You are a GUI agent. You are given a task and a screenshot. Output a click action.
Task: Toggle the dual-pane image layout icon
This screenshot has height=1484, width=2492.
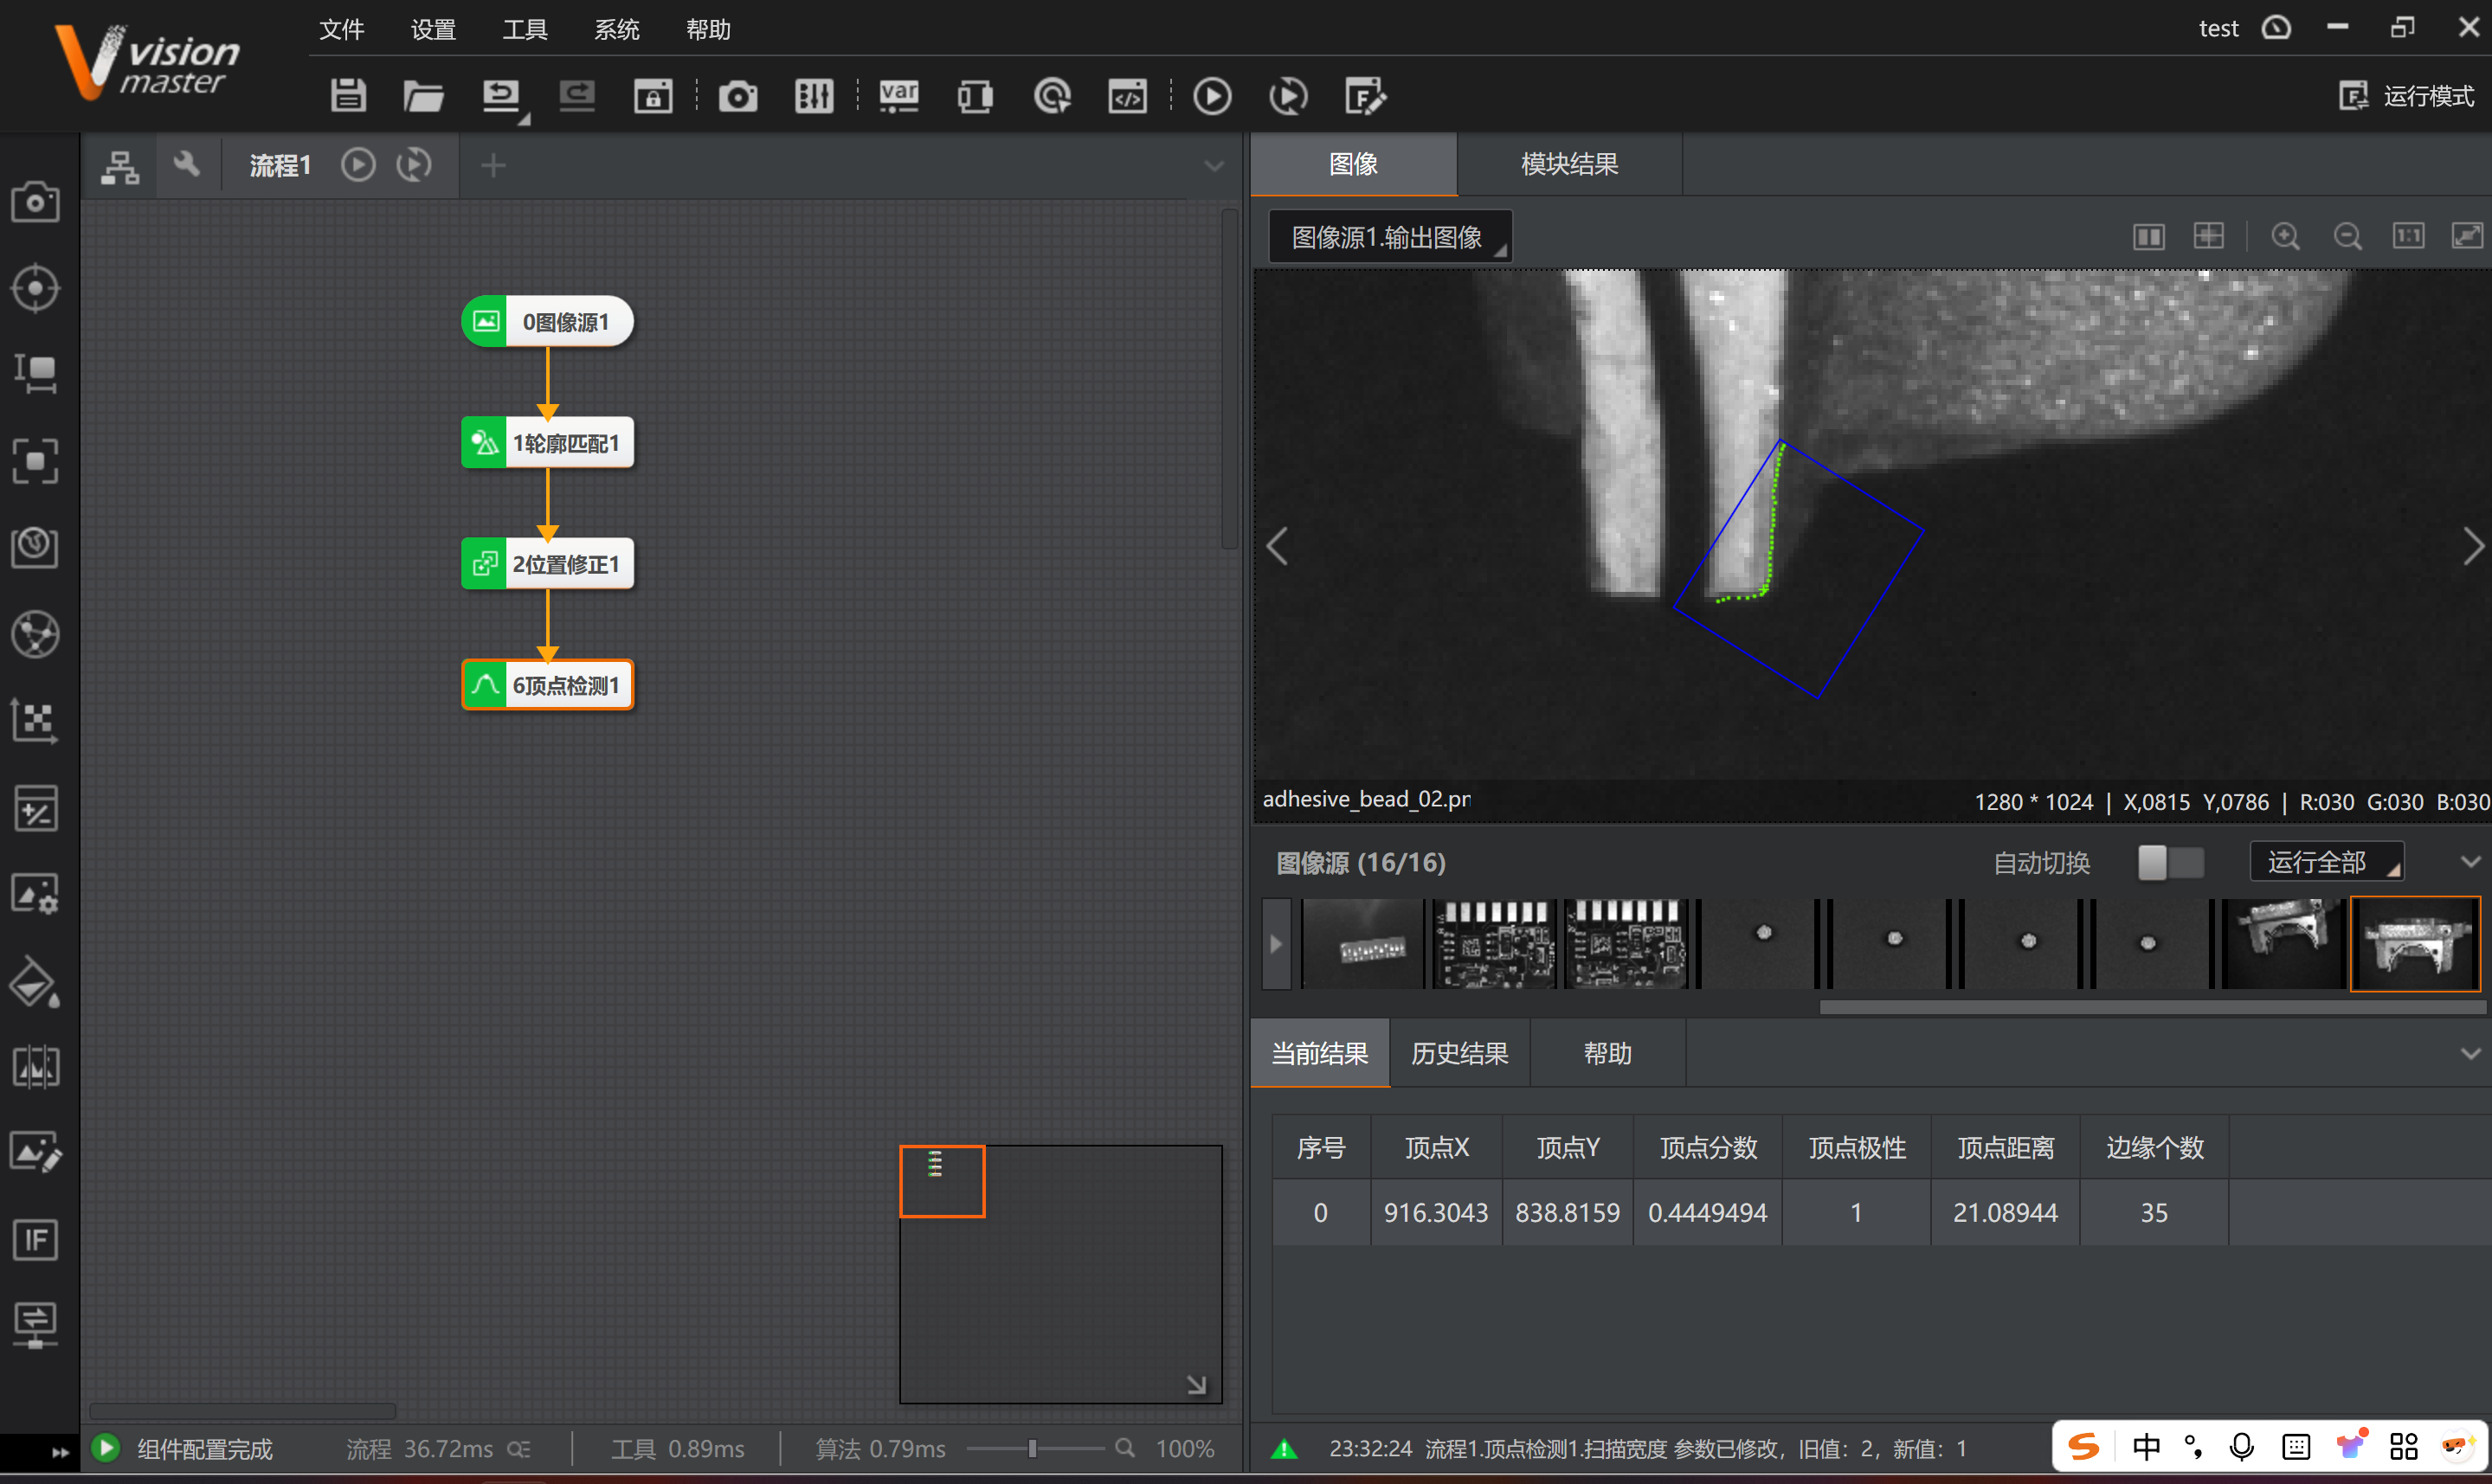coord(2148,237)
